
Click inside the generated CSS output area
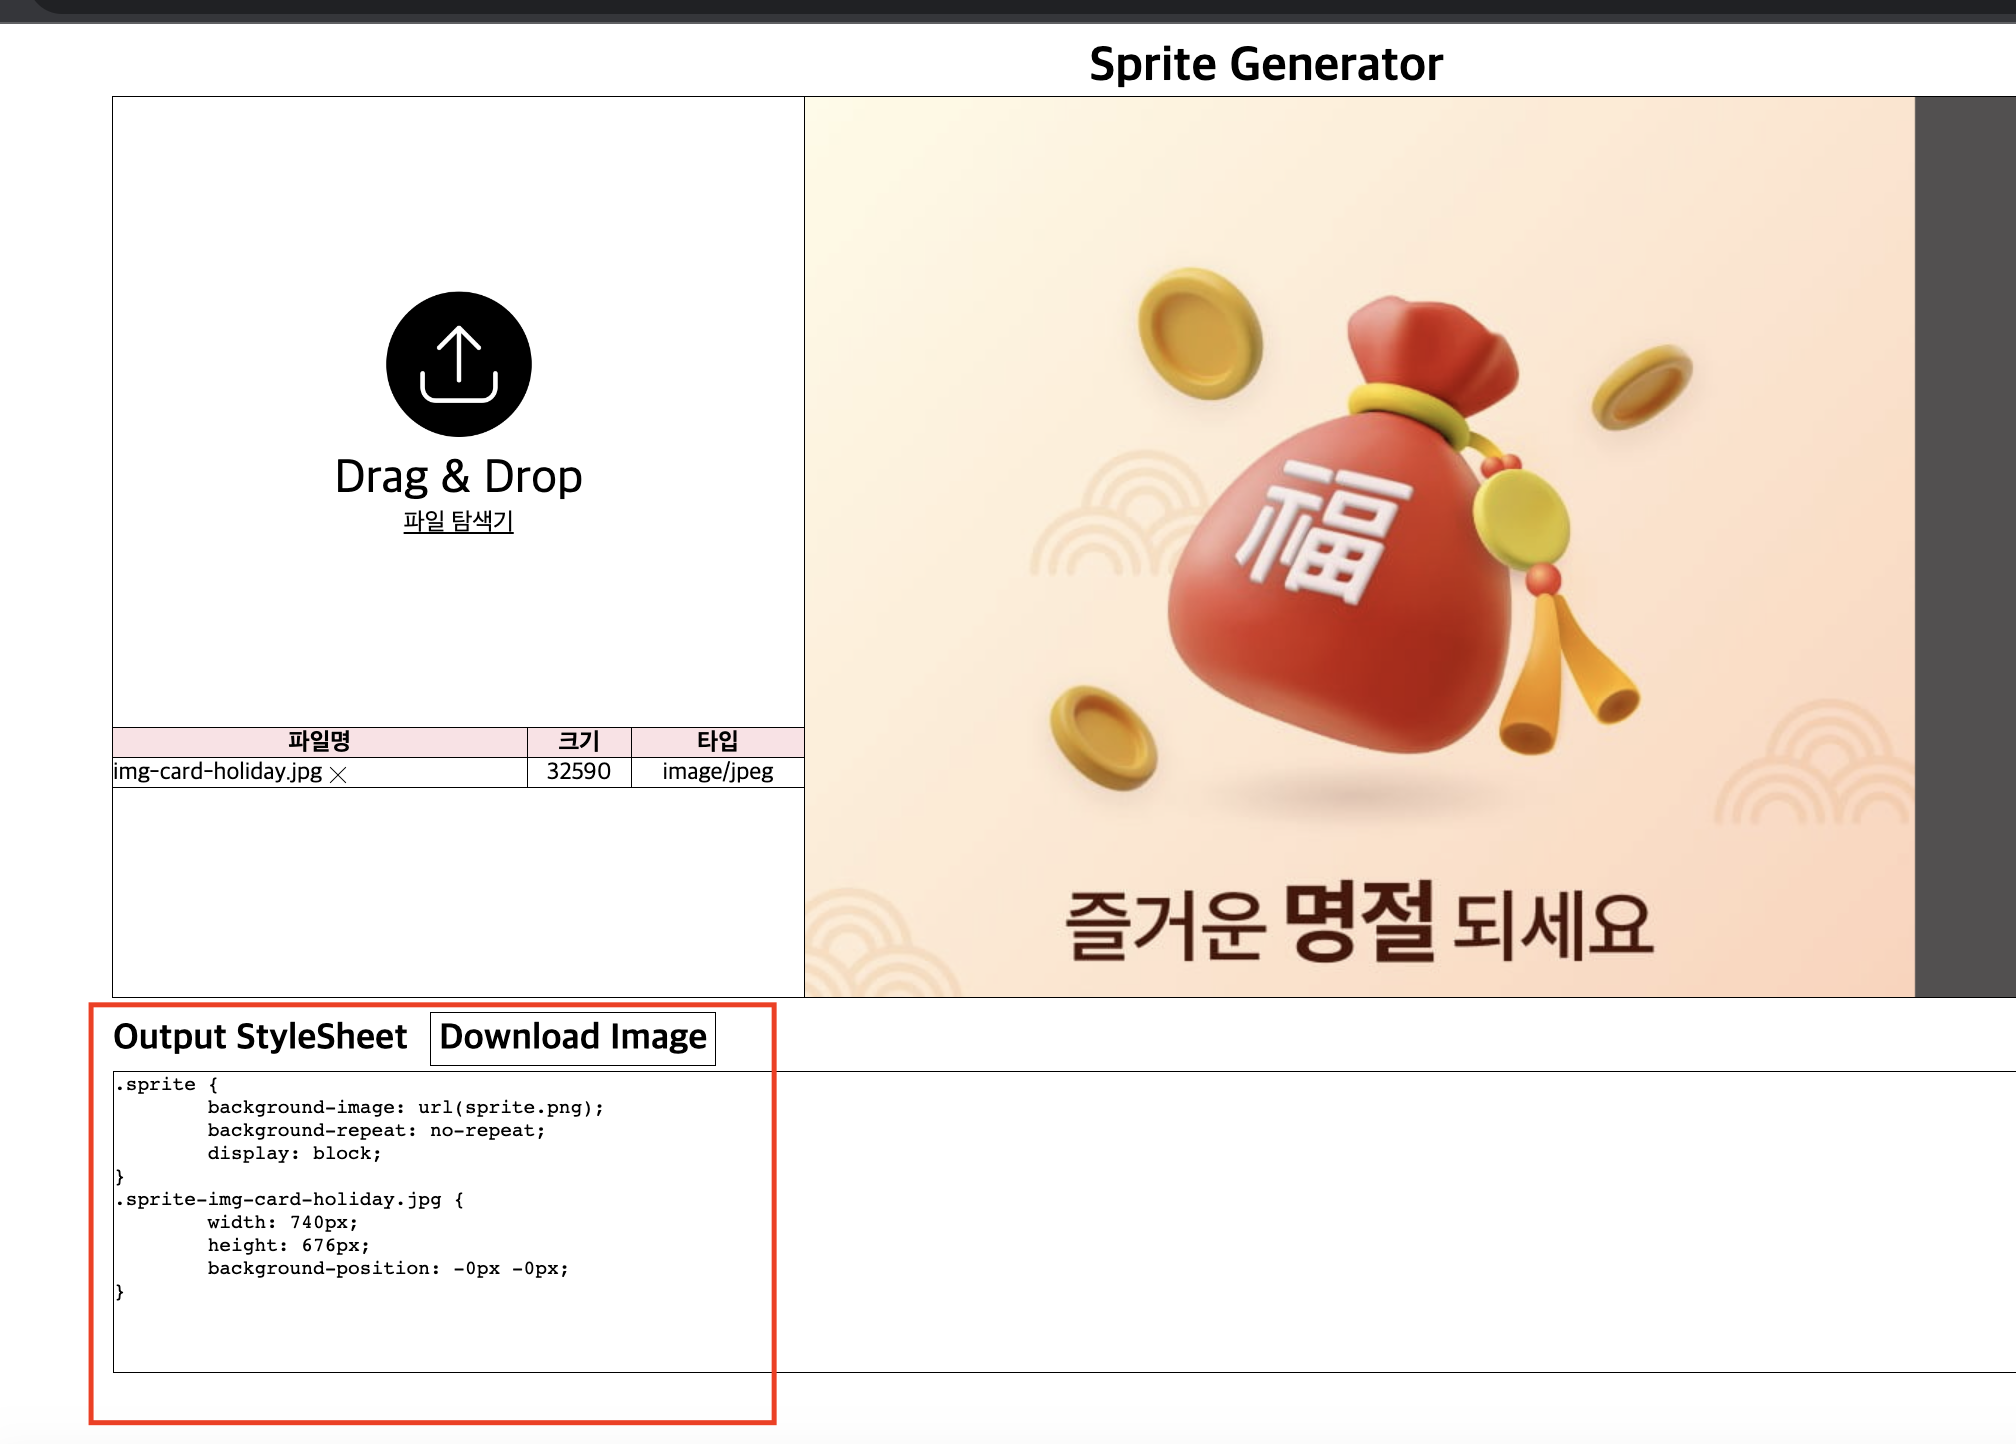click(440, 1200)
